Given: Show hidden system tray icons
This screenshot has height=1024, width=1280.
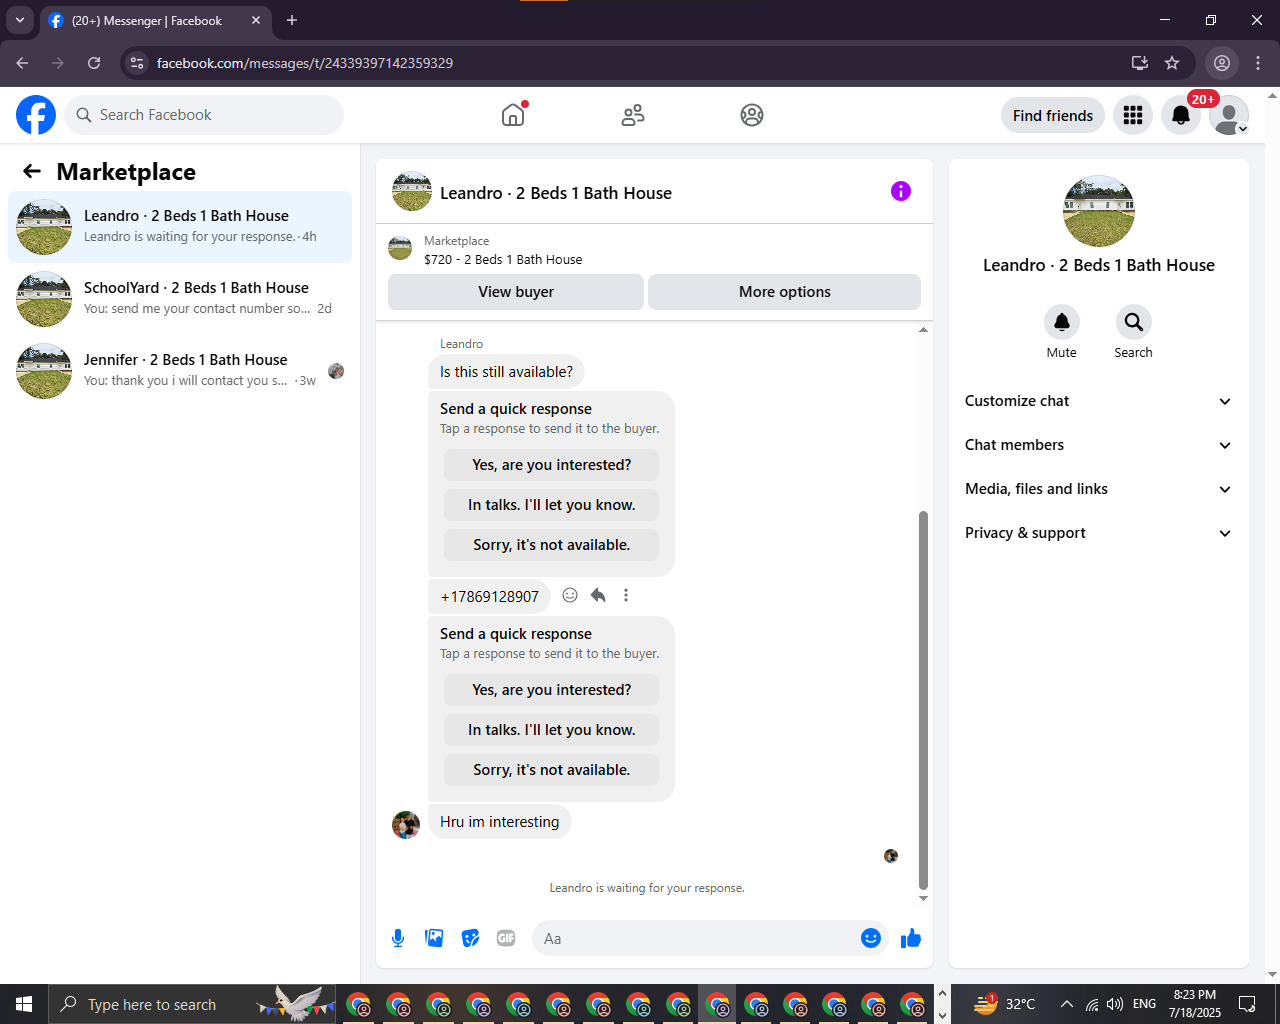Looking at the screenshot, I should (1067, 1004).
